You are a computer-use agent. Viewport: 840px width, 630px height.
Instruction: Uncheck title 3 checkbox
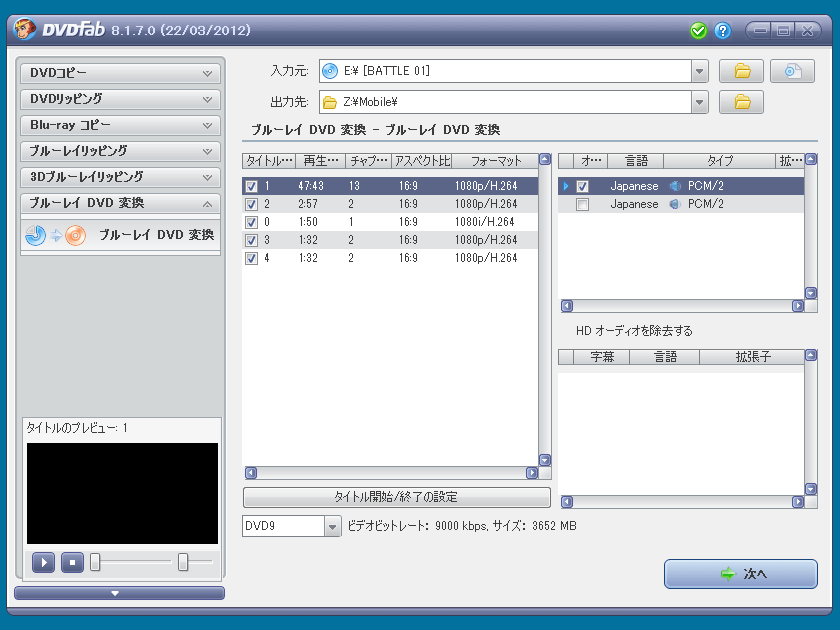pos(251,240)
